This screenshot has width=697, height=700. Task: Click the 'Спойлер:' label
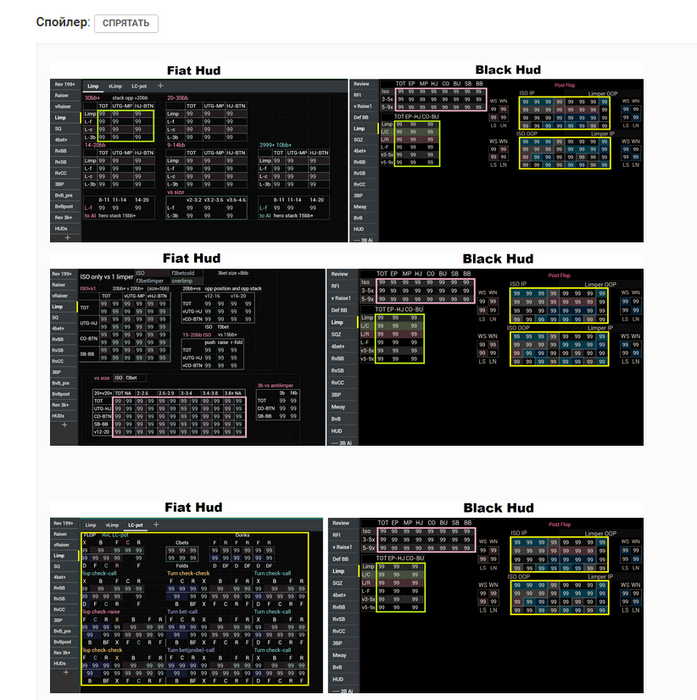pyautogui.click(x=63, y=22)
